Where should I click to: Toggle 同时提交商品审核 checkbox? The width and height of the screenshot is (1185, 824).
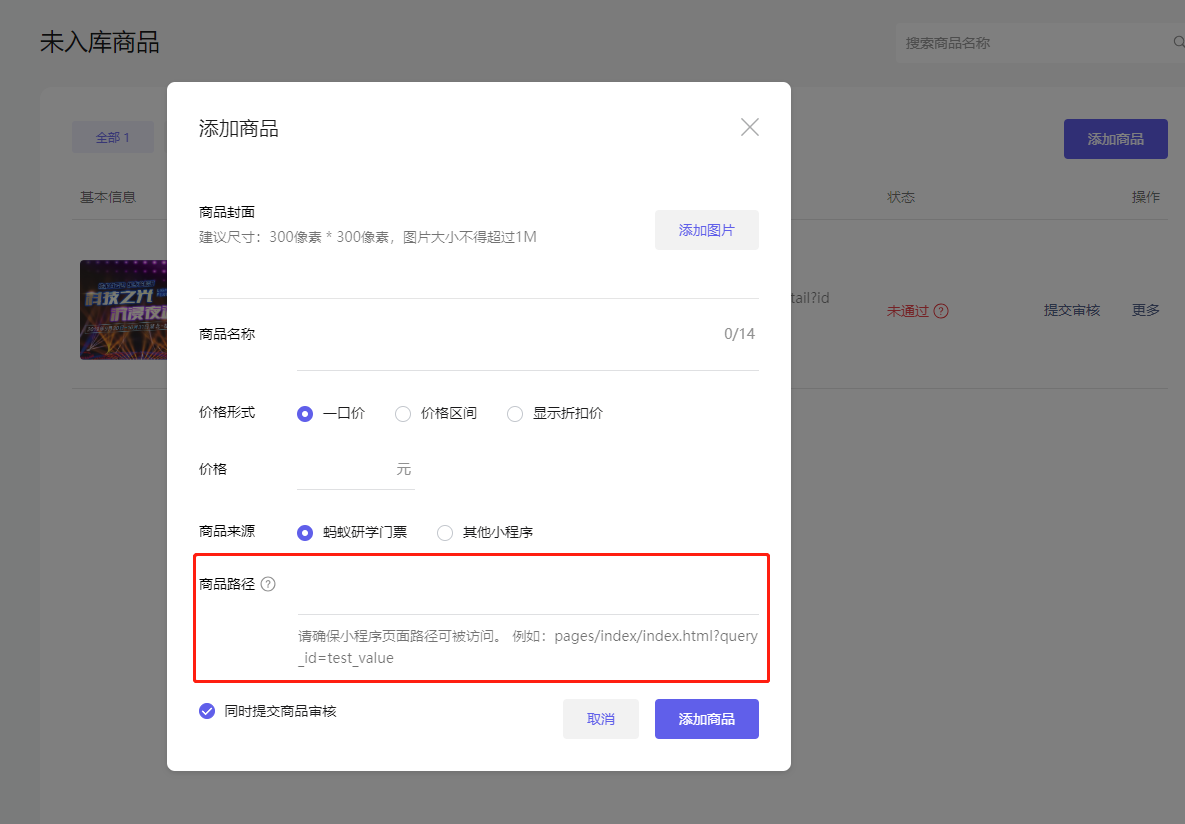[207, 711]
